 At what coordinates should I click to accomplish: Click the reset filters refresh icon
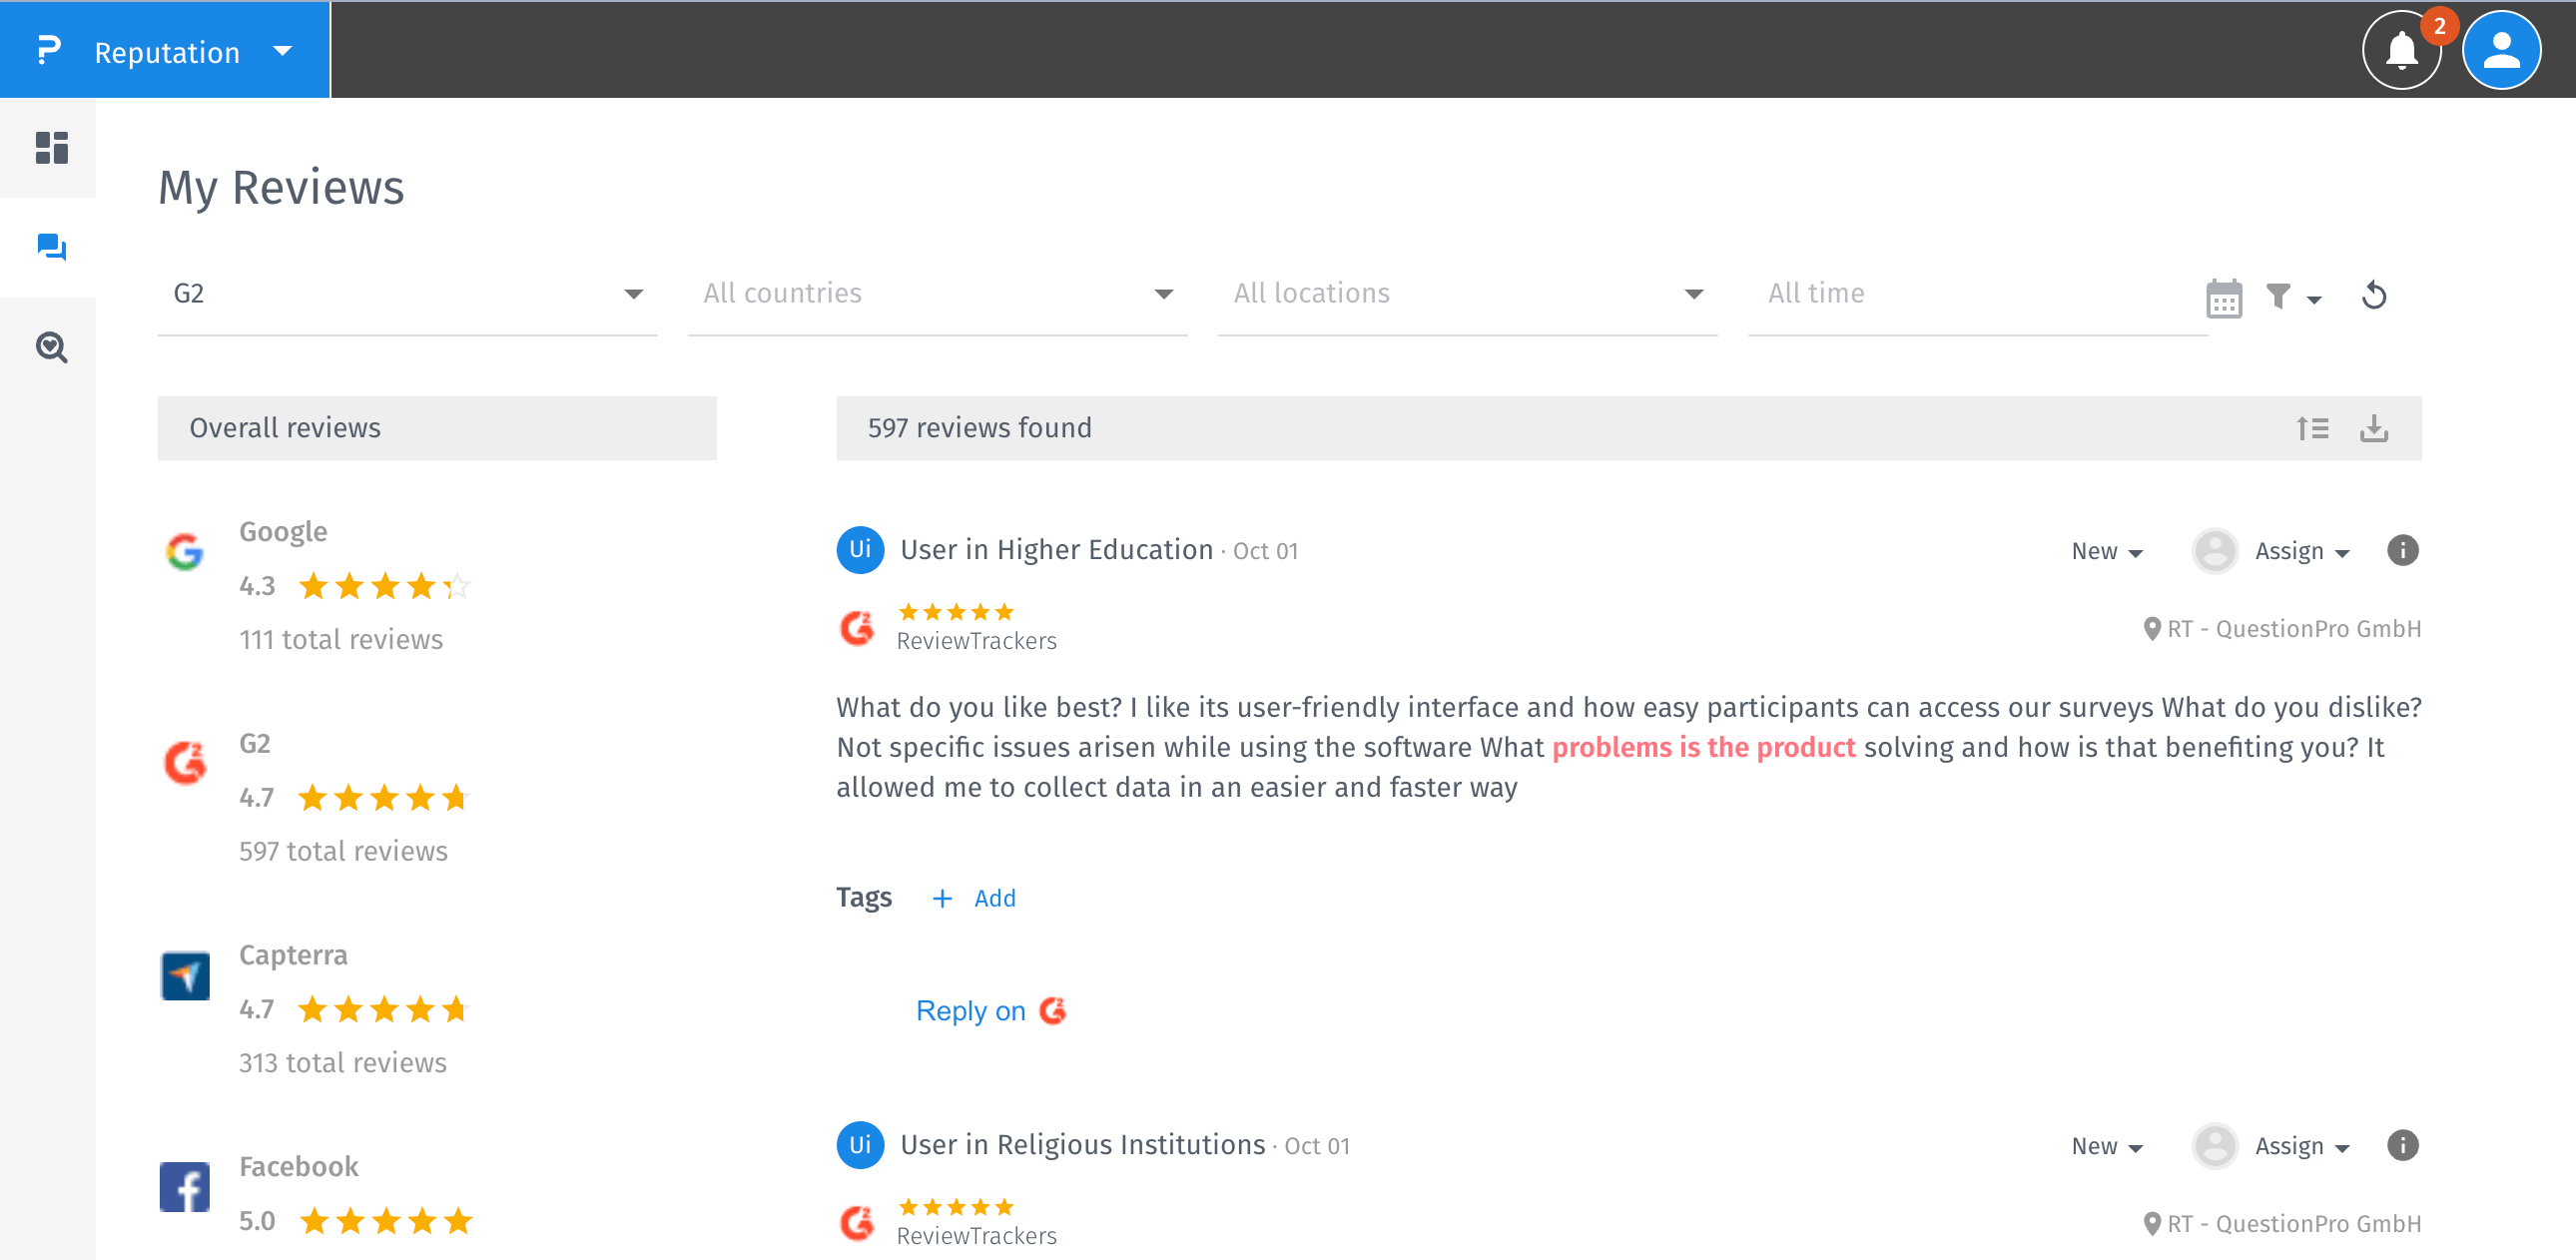[x=2374, y=296]
